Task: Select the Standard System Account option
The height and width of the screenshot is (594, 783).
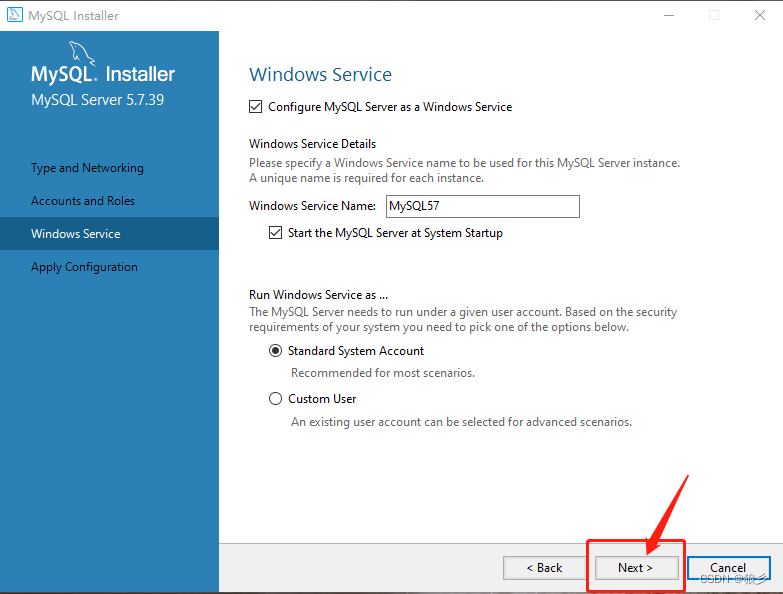Action: point(275,350)
